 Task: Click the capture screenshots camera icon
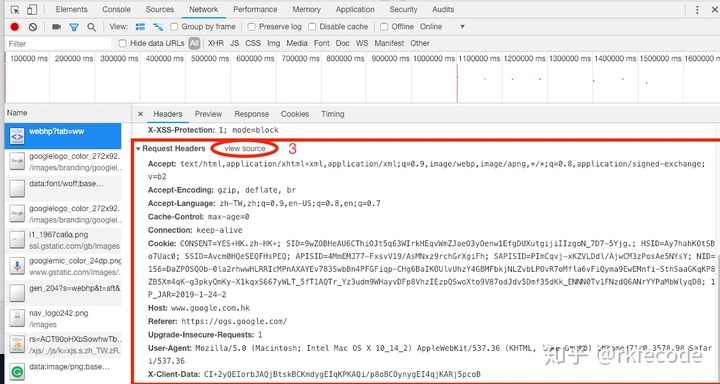pos(56,27)
